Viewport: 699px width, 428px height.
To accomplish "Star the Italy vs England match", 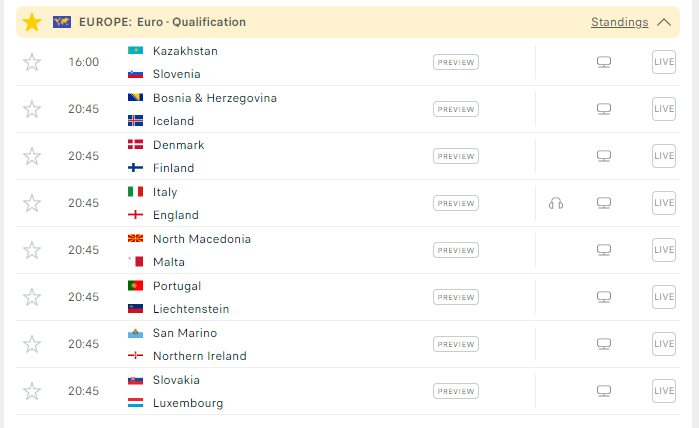I will coord(32,203).
